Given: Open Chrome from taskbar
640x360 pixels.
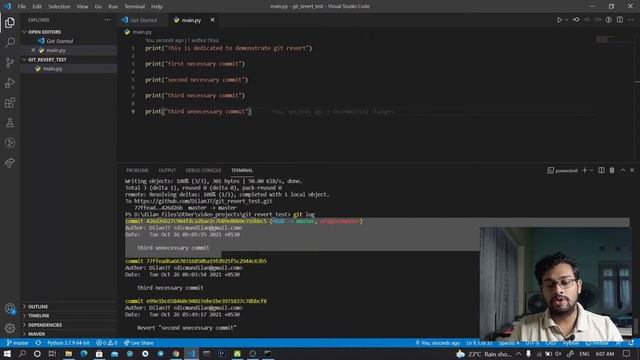Looking at the screenshot, I should click(x=176, y=353).
